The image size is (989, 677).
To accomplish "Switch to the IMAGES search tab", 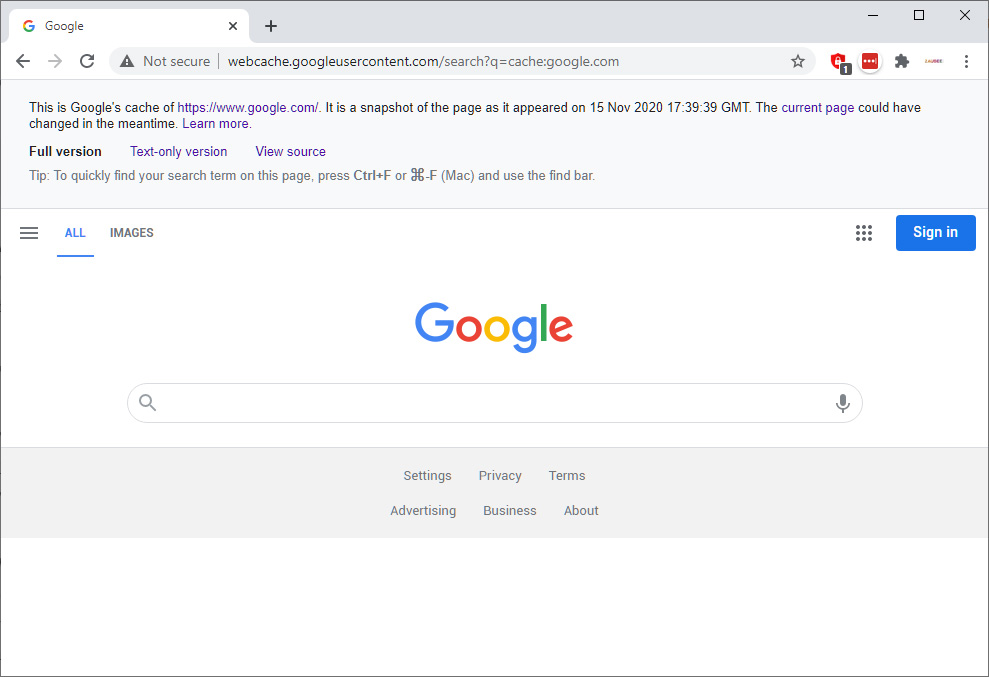I will pyautogui.click(x=132, y=233).
